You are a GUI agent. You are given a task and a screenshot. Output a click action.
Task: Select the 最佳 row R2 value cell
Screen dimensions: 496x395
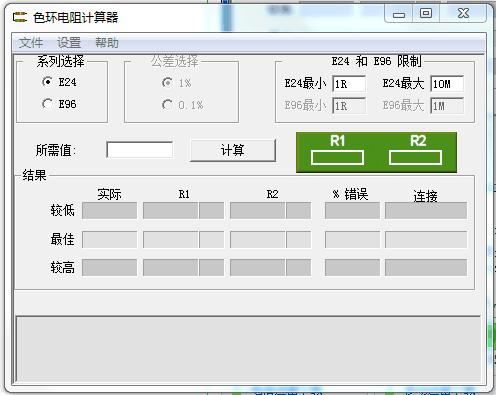click(258, 240)
